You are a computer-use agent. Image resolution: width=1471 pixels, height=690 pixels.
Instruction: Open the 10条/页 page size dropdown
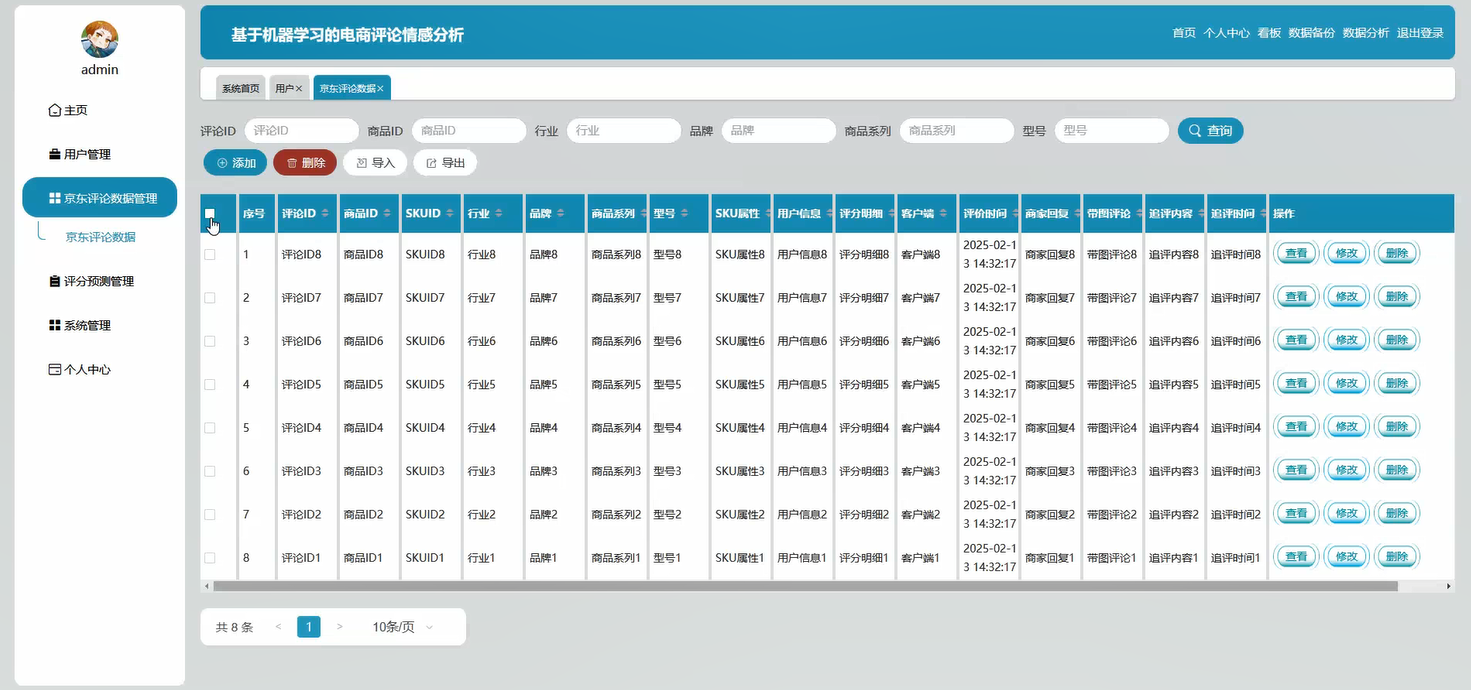[x=402, y=627]
